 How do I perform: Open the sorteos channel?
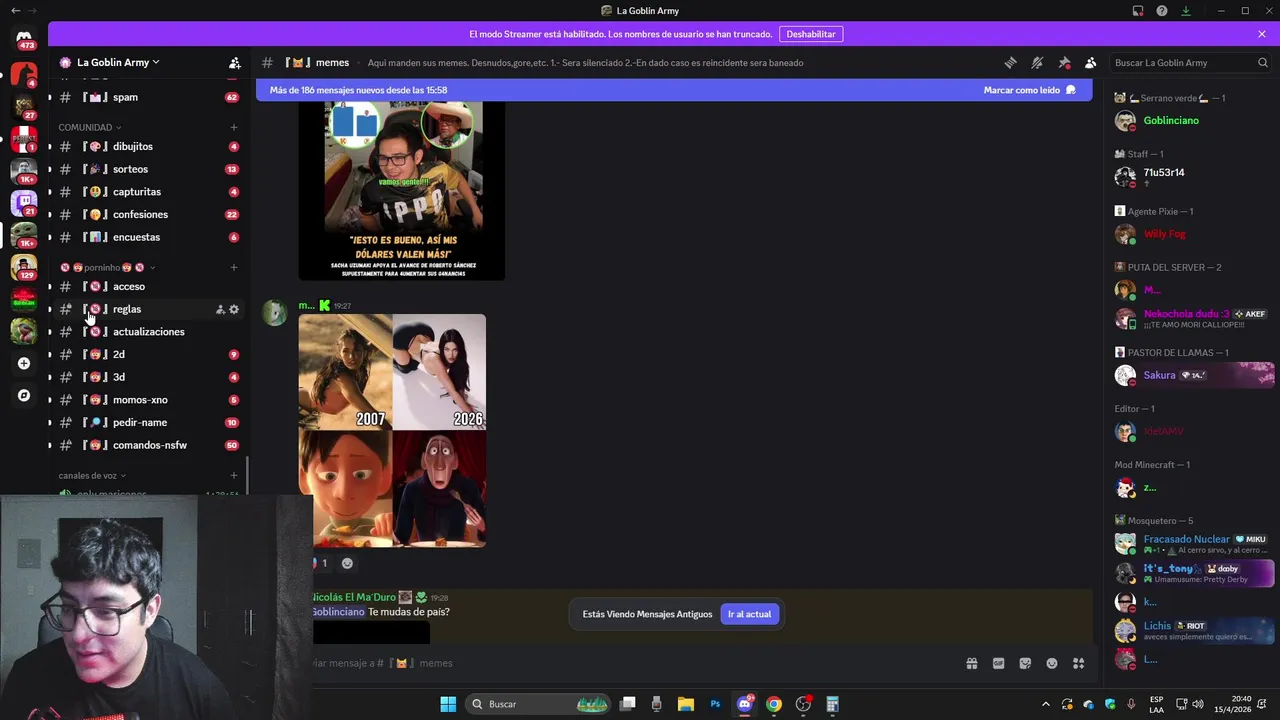click(x=148, y=169)
